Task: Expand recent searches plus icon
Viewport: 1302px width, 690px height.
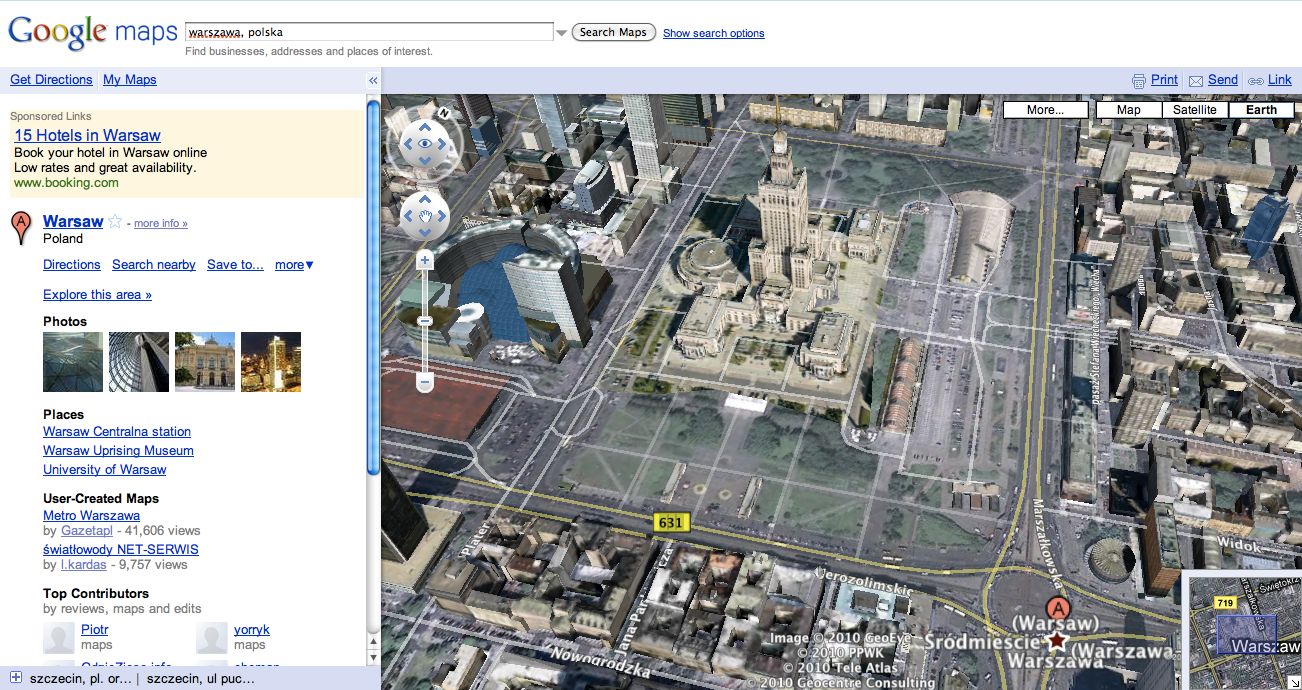Action: coord(15,678)
